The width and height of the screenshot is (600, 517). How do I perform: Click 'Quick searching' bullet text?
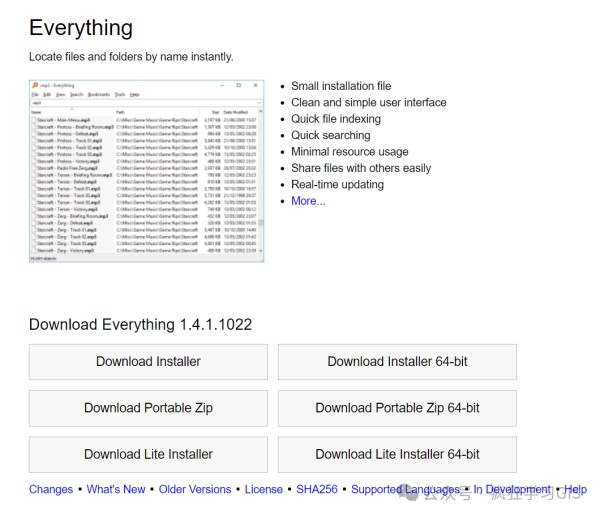pyautogui.click(x=331, y=135)
